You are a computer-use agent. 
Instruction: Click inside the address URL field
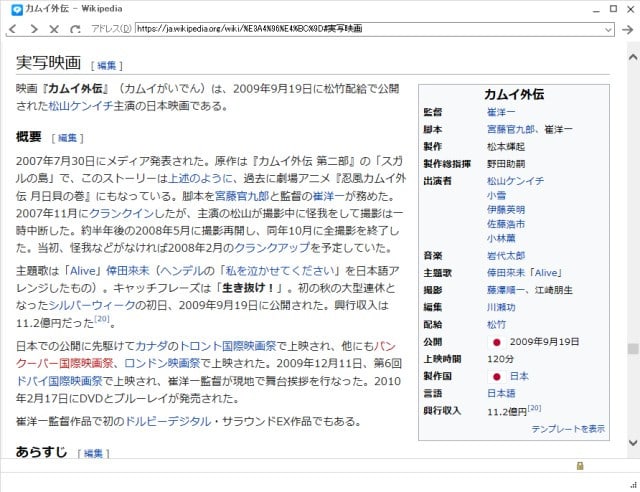(x=369, y=29)
